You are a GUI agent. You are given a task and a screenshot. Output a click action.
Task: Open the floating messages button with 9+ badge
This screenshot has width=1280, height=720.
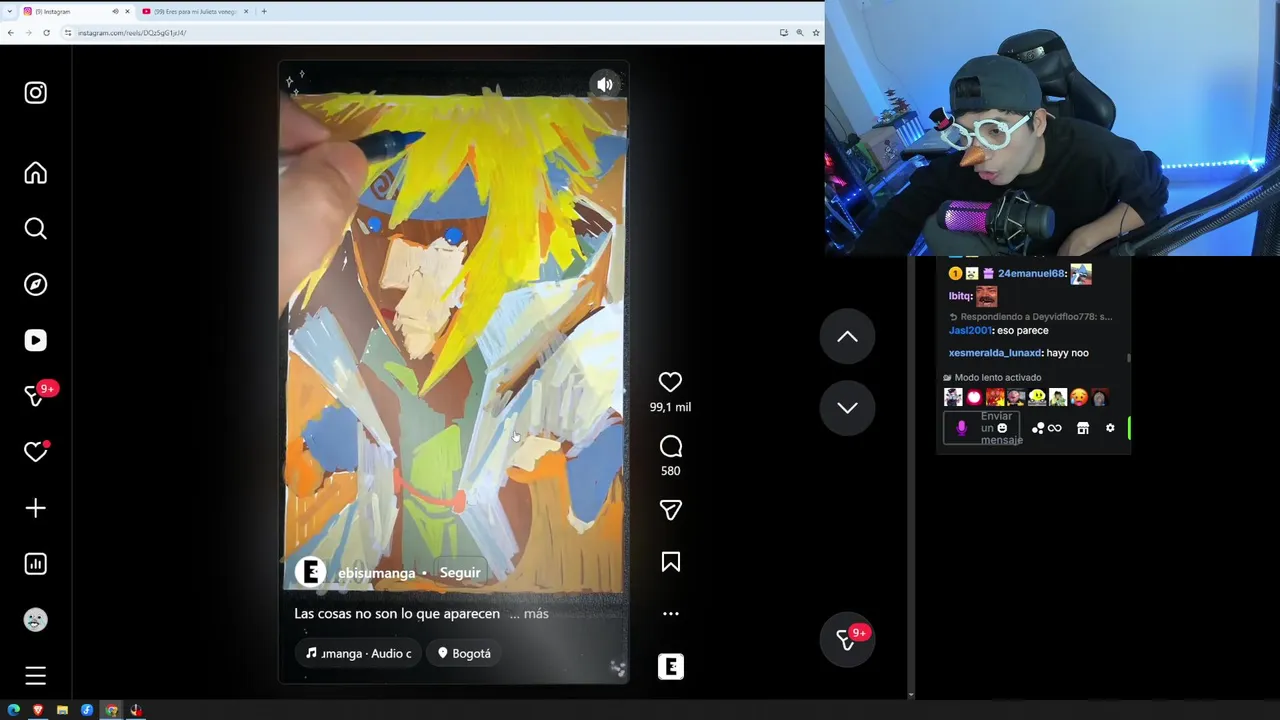(847, 640)
